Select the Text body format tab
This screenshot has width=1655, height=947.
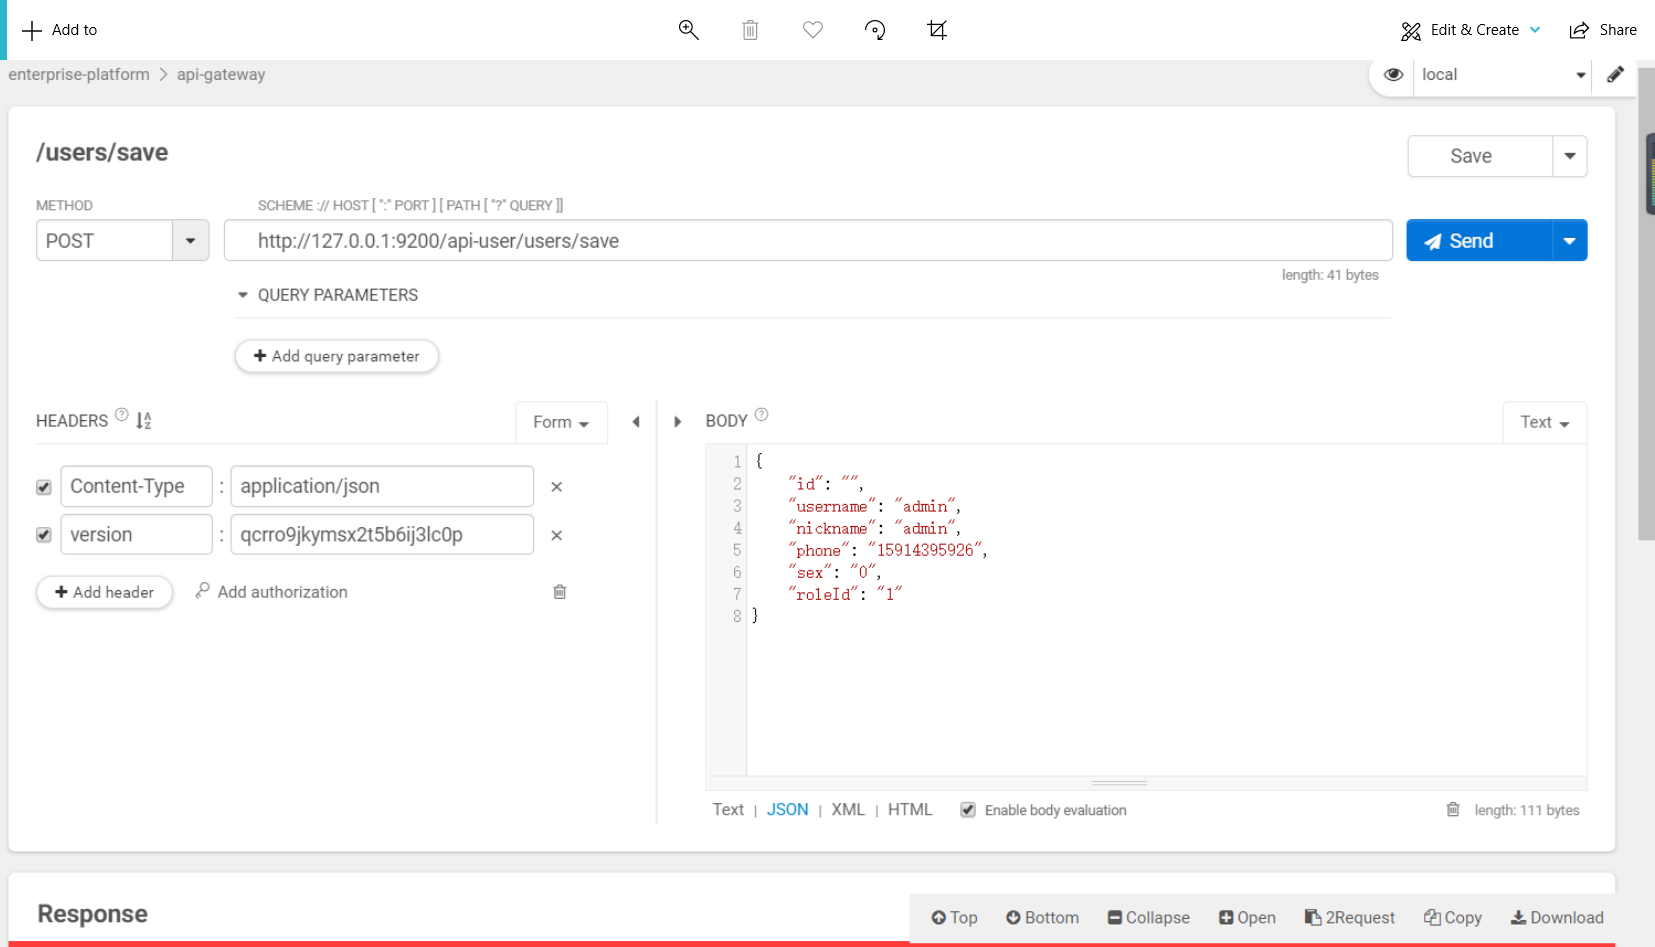(x=728, y=810)
